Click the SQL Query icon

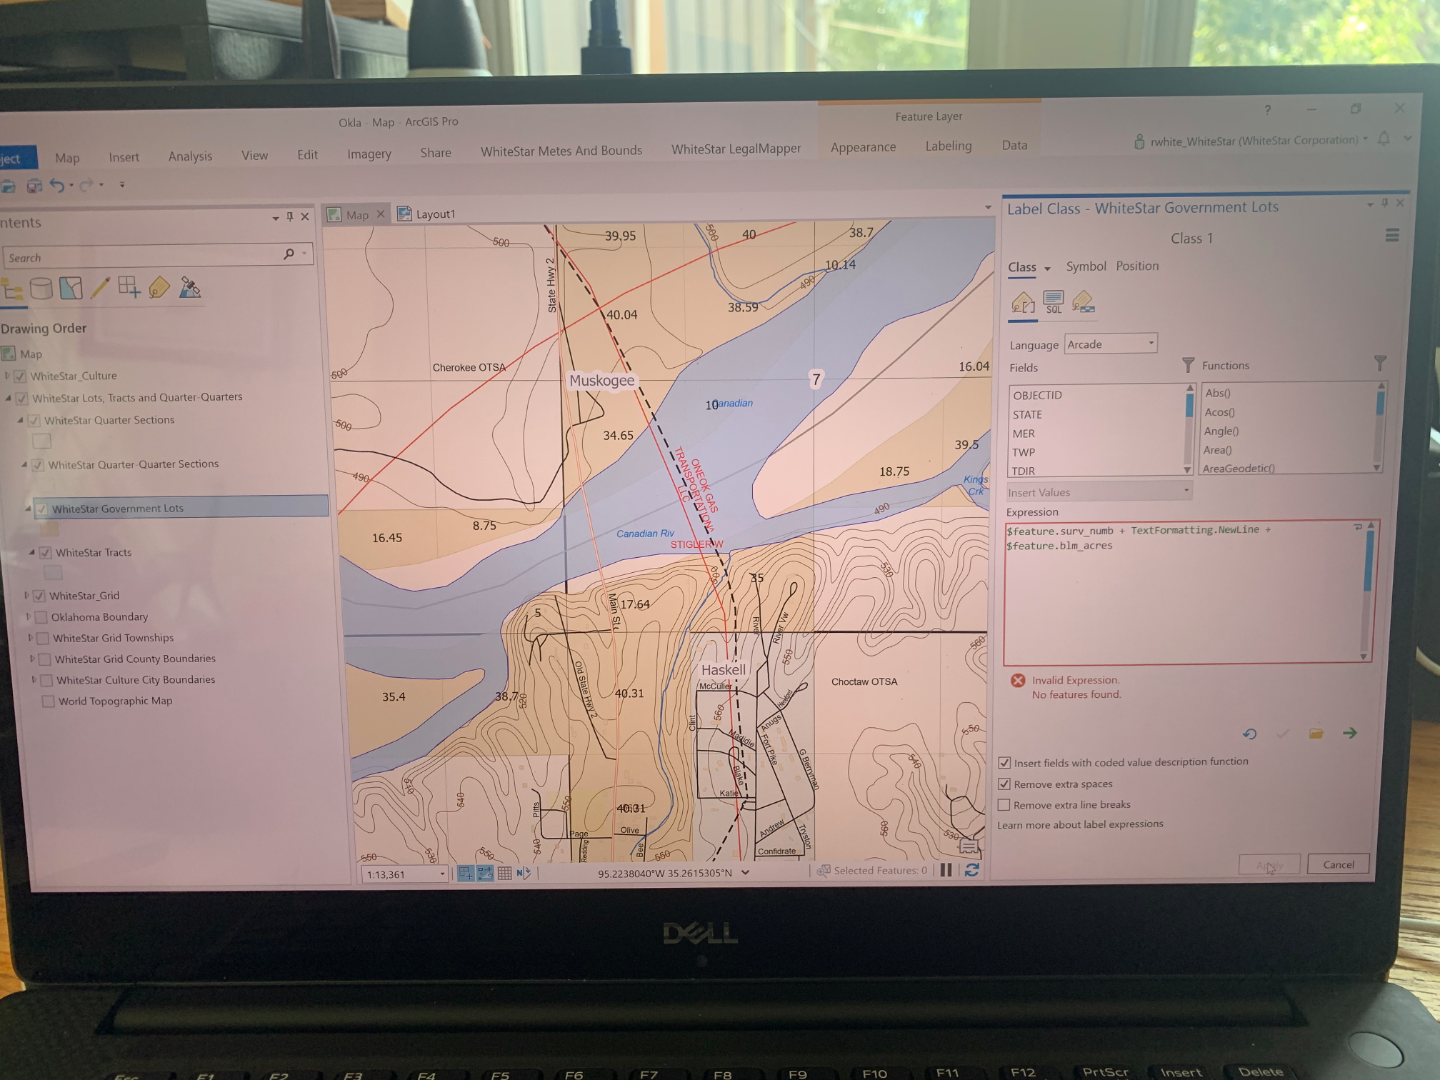point(1053,302)
